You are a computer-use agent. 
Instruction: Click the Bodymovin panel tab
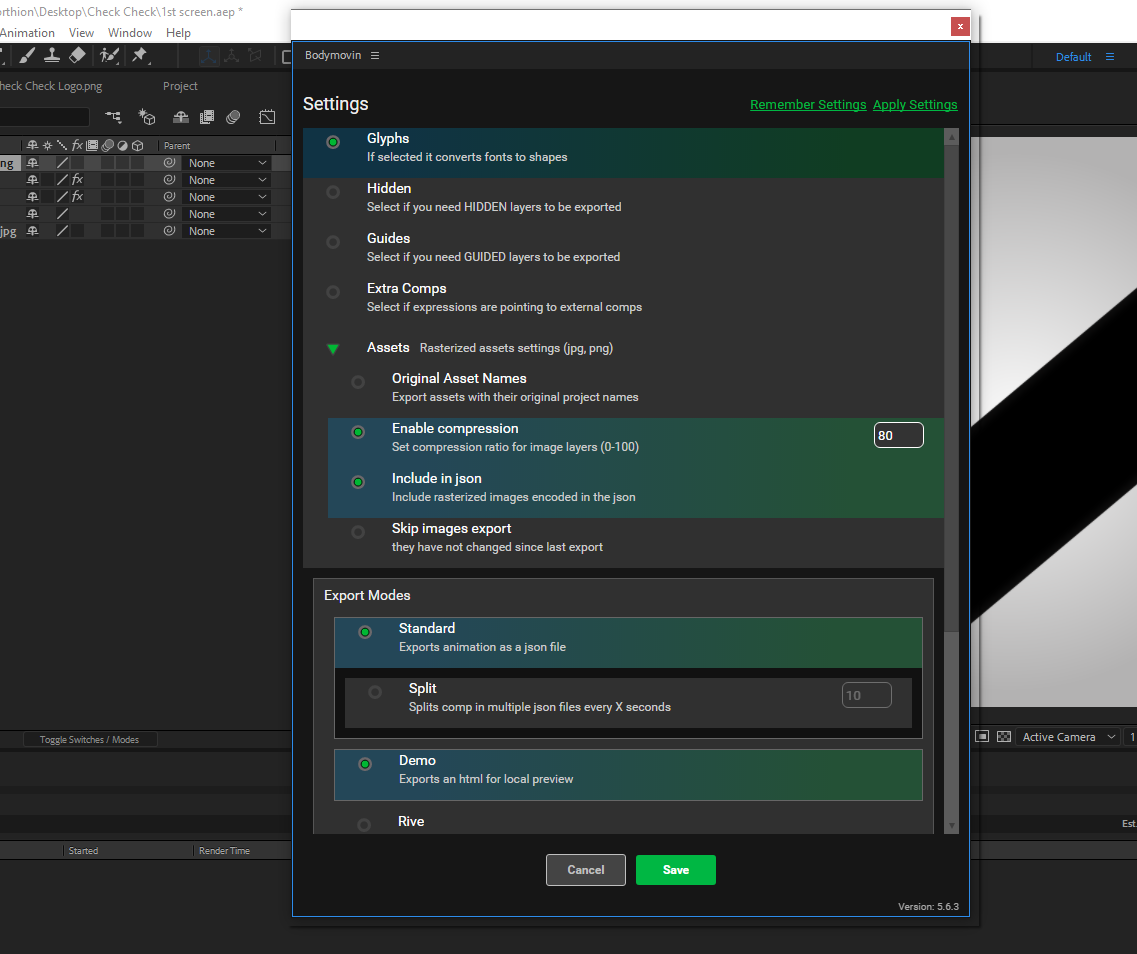tap(333, 55)
